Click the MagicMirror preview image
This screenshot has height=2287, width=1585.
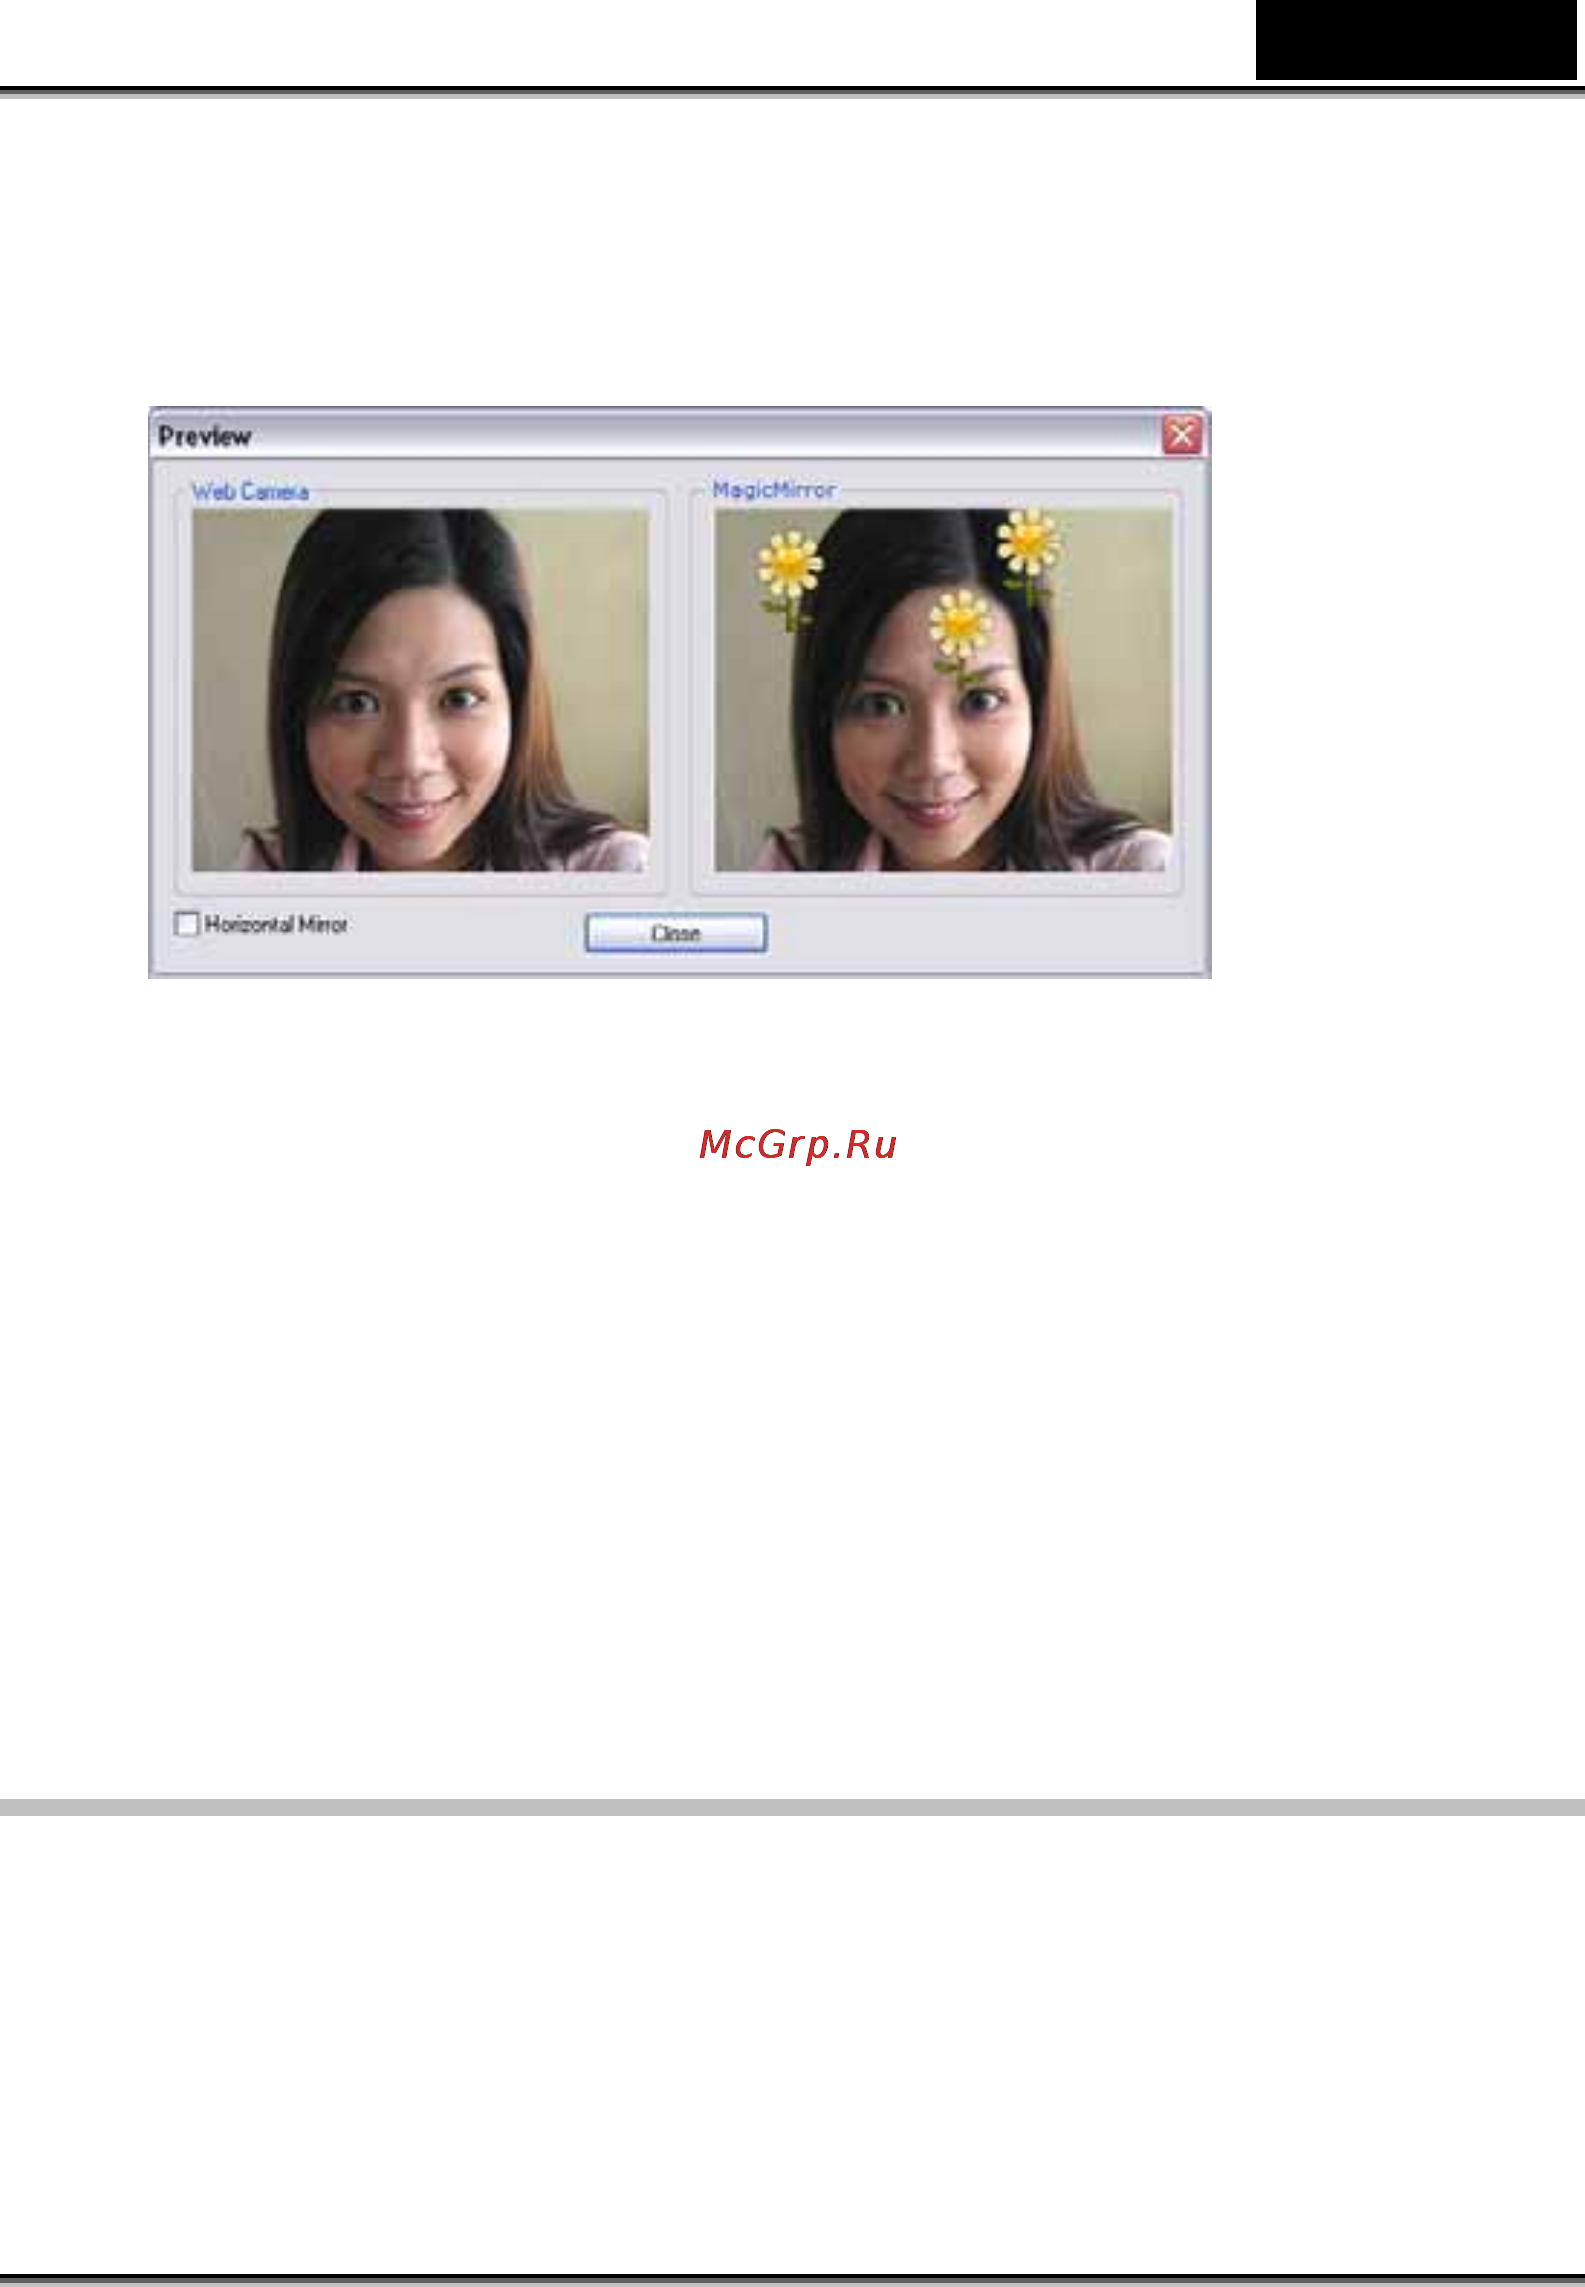(x=942, y=690)
